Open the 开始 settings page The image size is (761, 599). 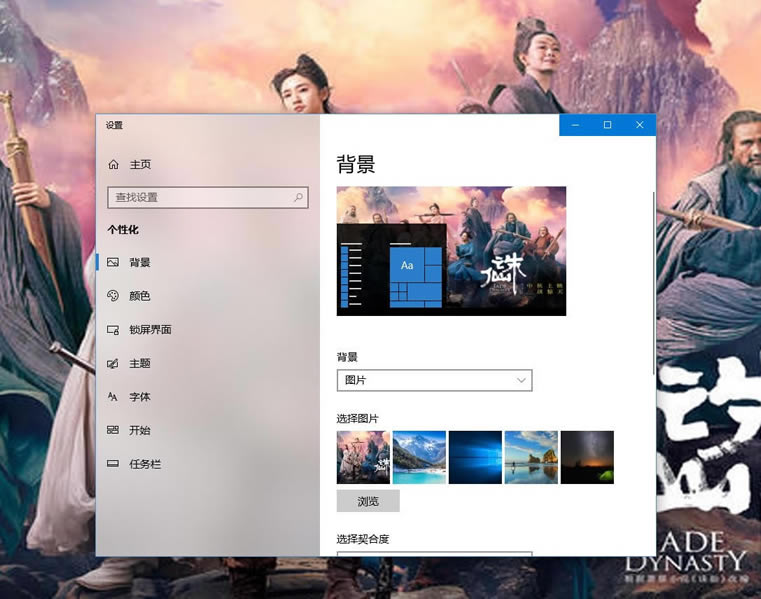coord(140,431)
